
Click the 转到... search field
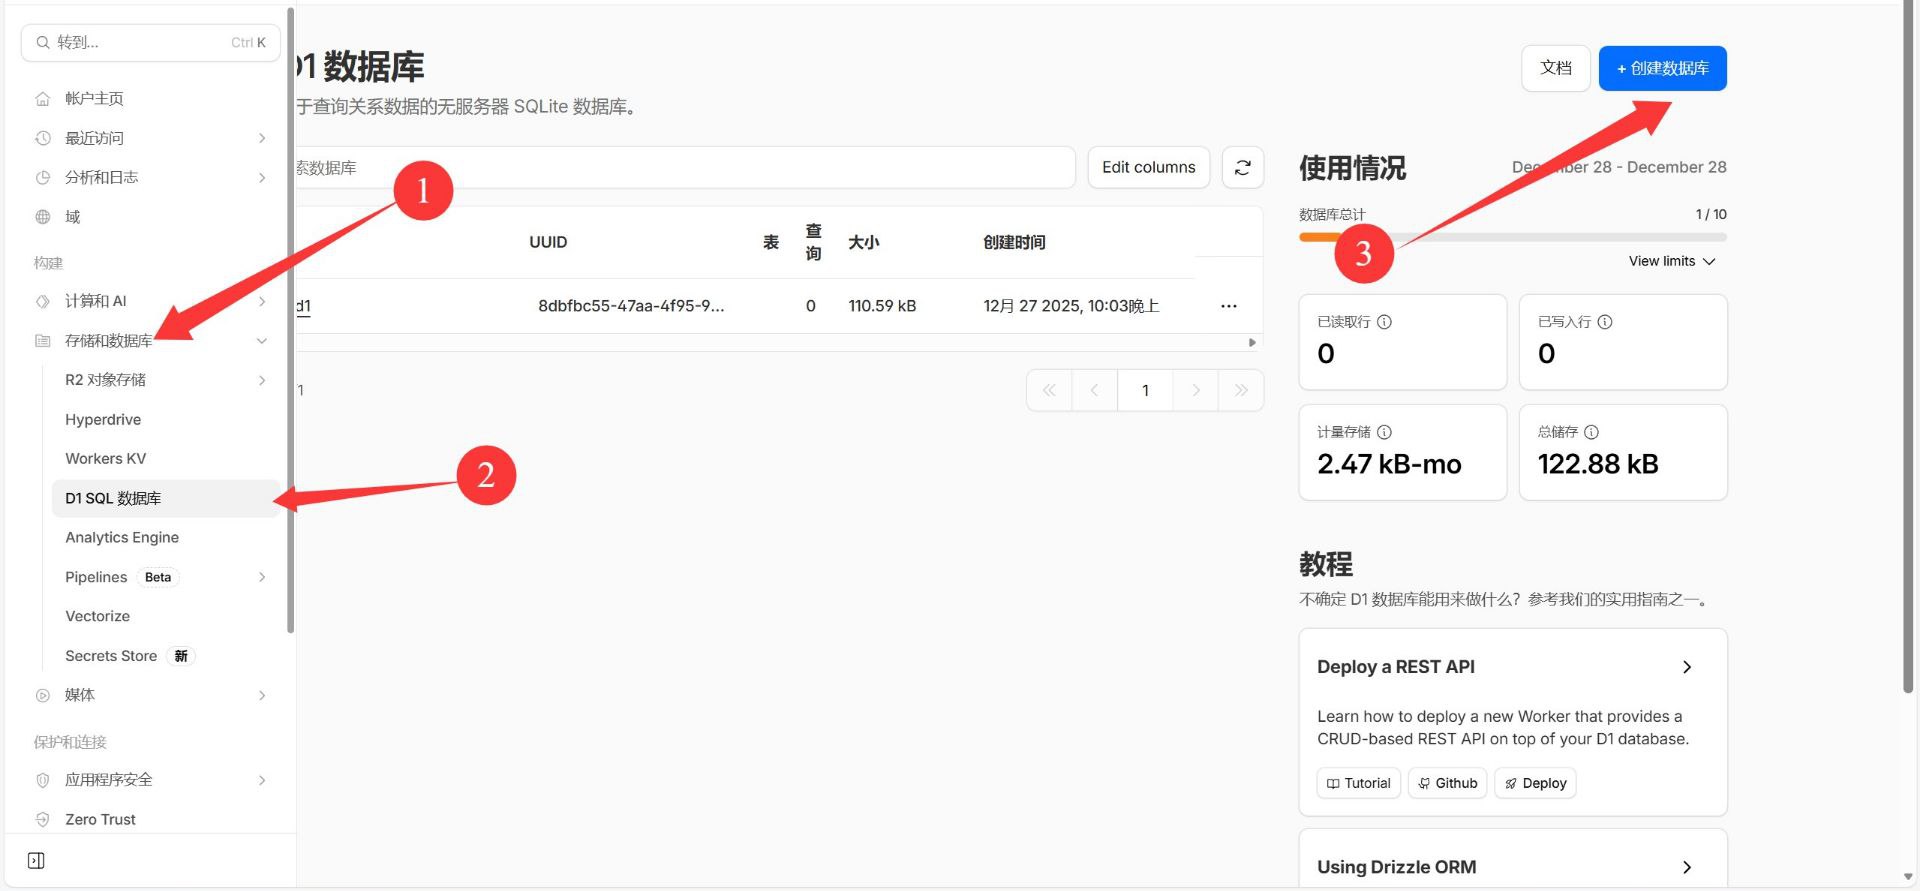[150, 43]
